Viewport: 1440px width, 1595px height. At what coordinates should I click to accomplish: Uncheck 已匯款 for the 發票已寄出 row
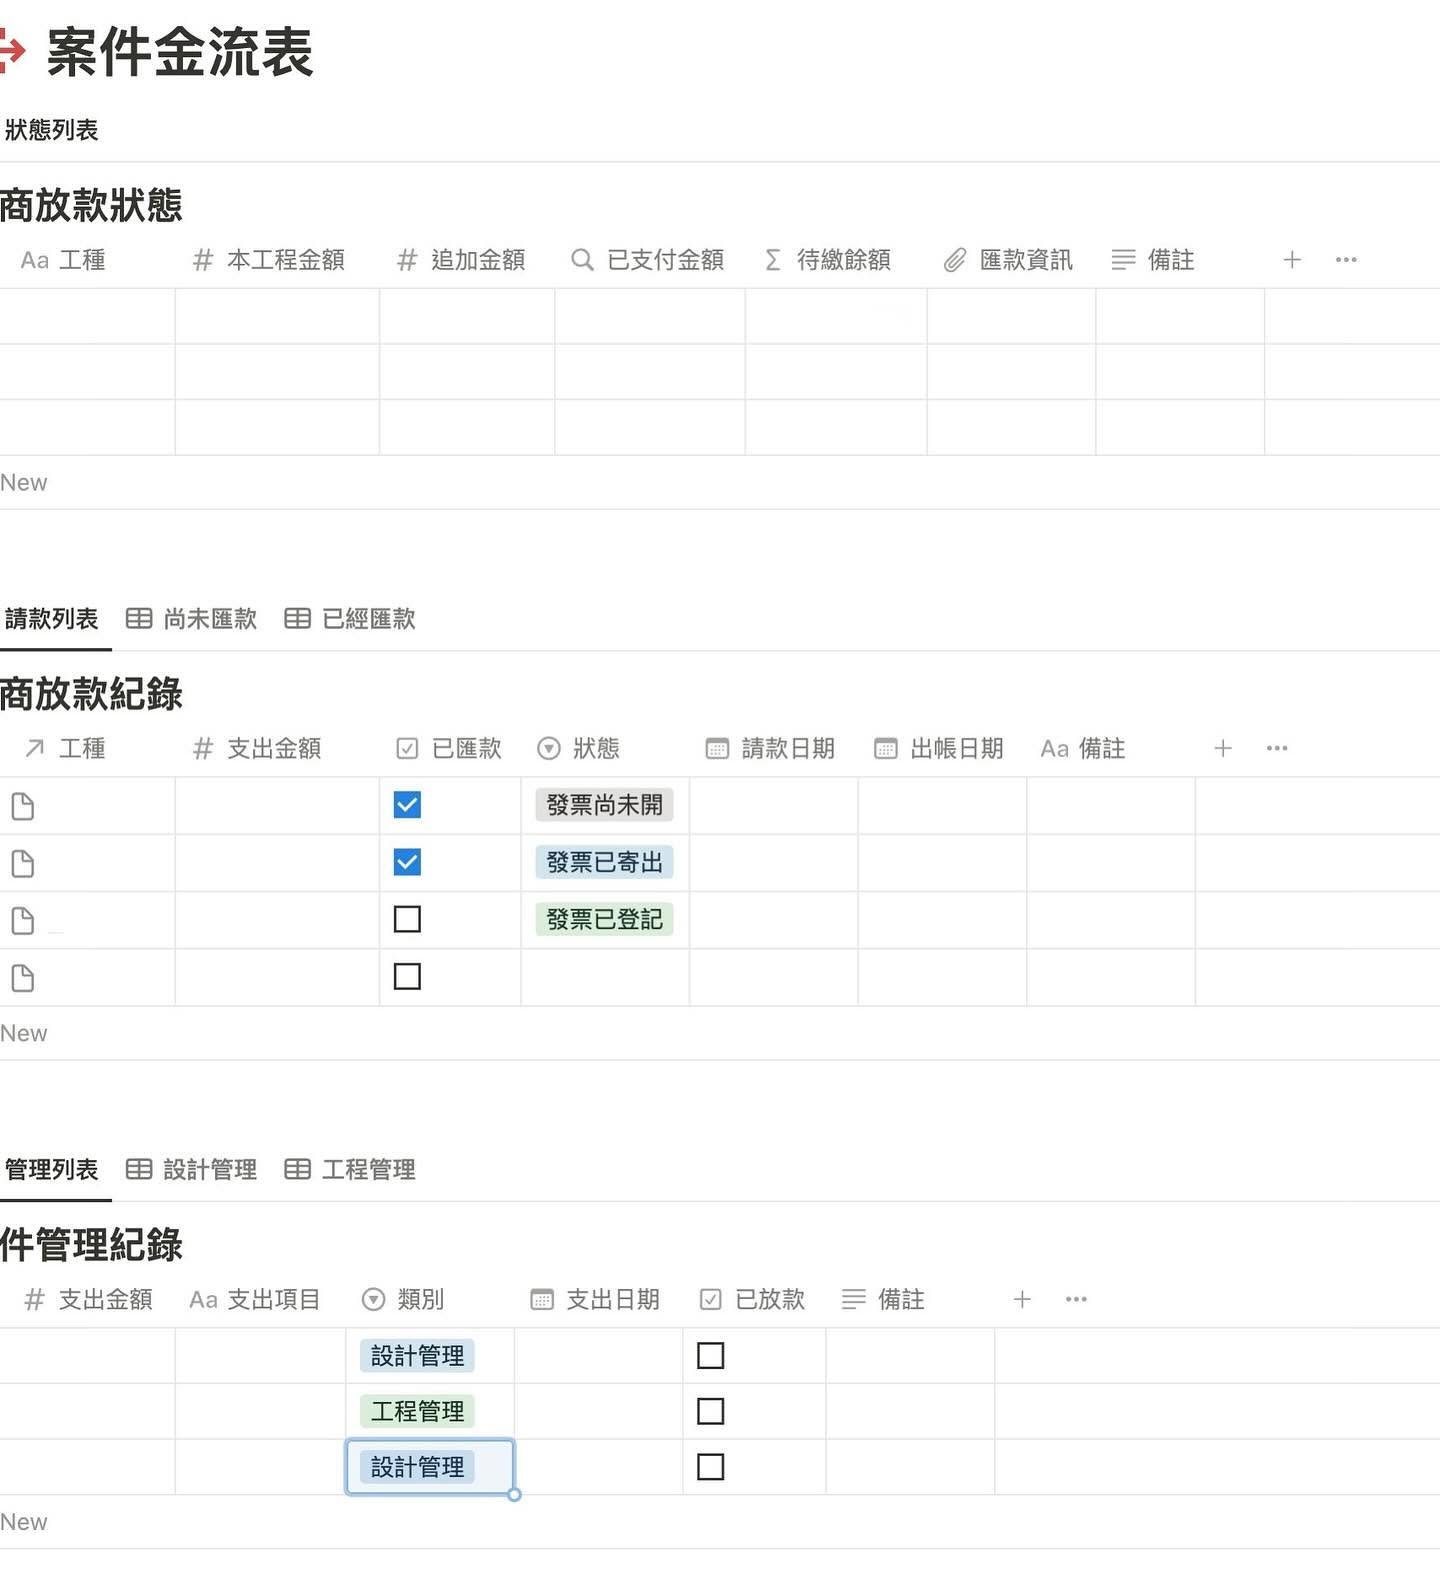coord(407,862)
